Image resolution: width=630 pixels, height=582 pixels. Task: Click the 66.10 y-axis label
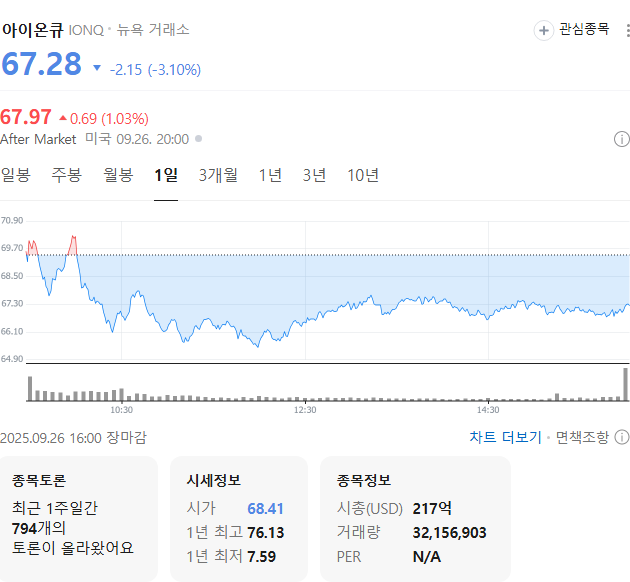(12, 331)
